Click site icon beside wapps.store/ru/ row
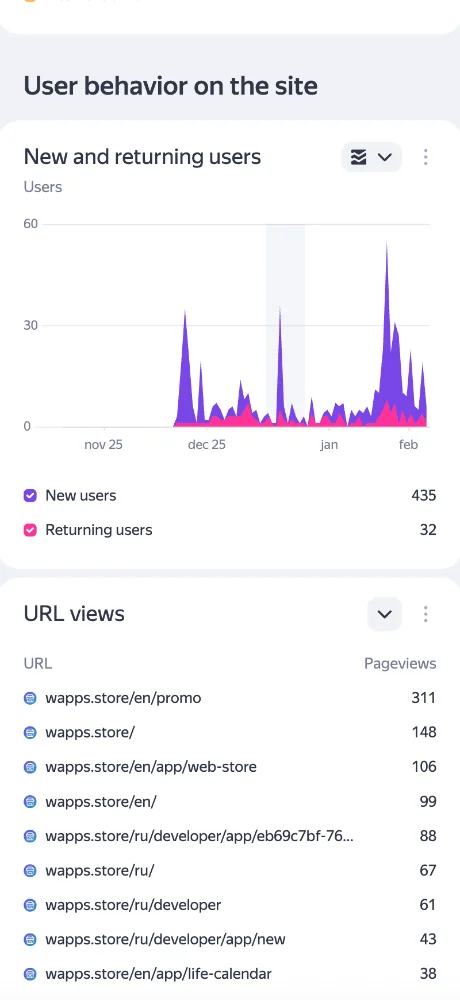 click(x=30, y=871)
